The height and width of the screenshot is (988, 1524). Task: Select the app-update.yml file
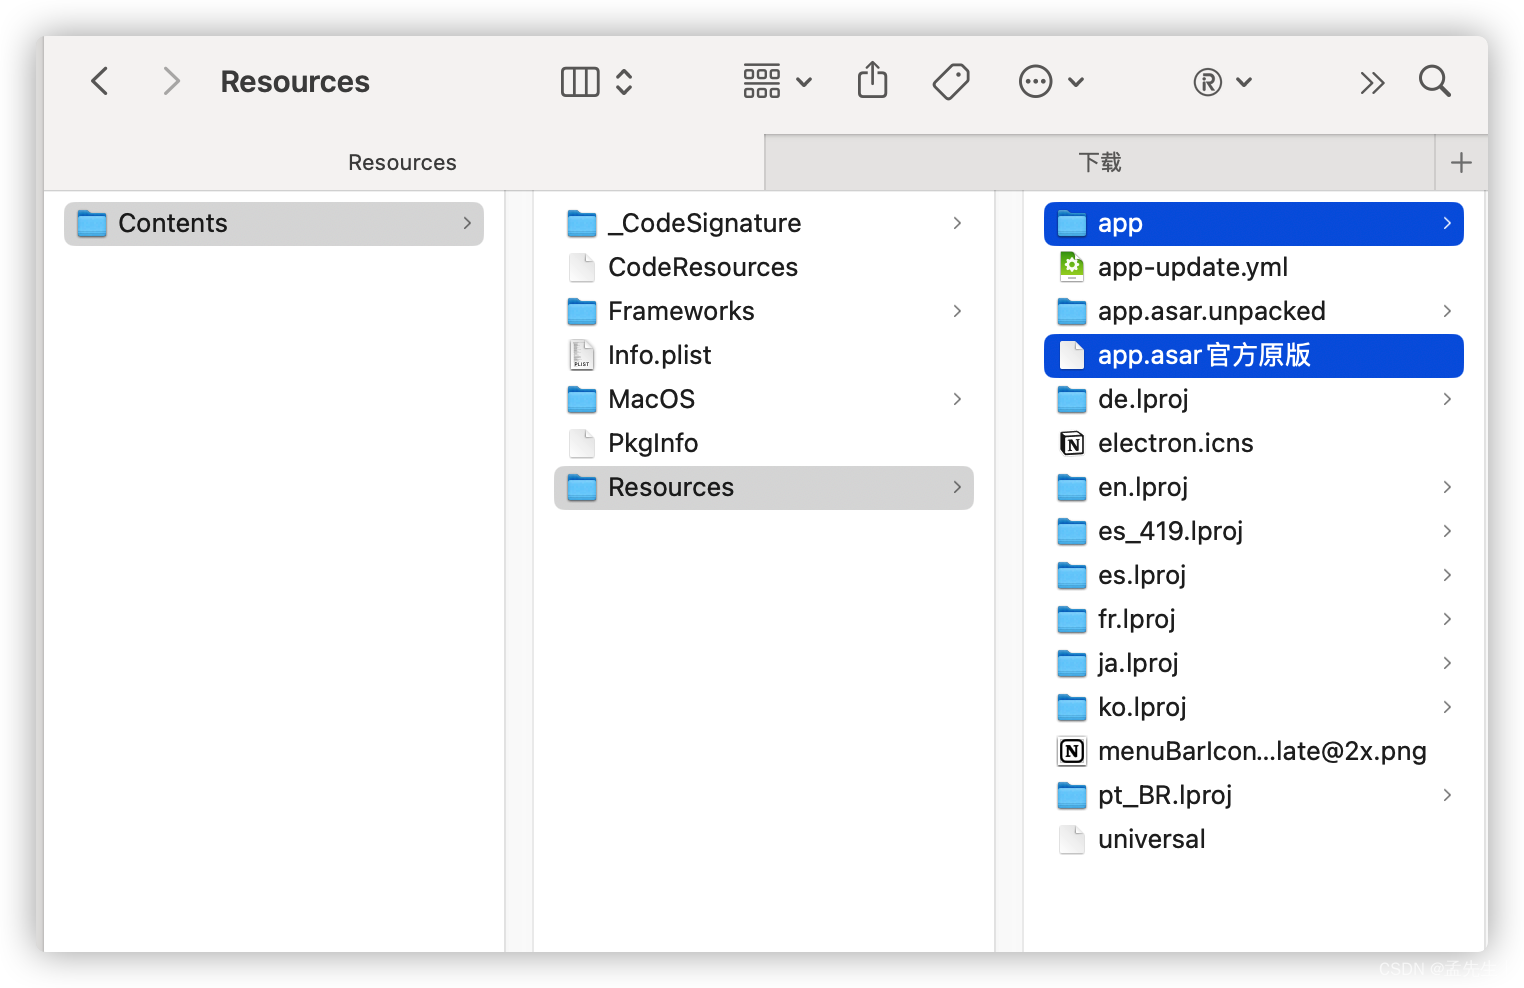1254,267
